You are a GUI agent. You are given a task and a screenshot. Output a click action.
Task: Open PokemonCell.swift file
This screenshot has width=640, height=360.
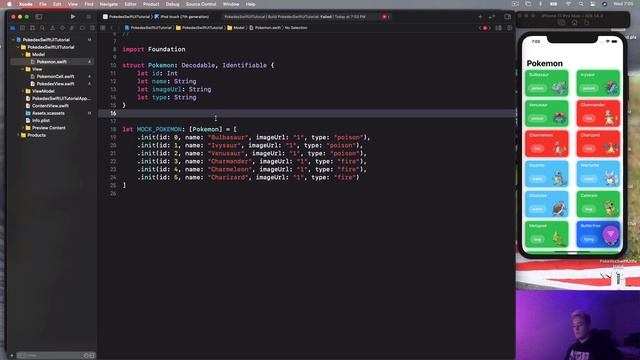pyautogui.click(x=56, y=76)
